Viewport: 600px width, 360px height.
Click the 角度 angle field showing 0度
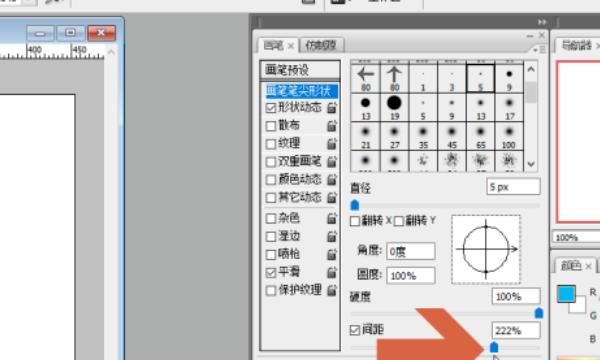(411, 251)
